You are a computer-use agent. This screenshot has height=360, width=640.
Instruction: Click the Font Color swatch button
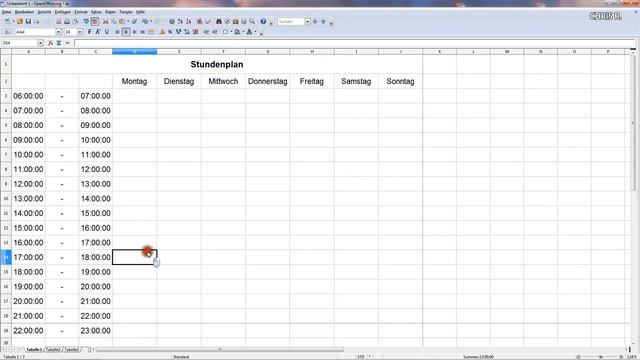[249, 32]
